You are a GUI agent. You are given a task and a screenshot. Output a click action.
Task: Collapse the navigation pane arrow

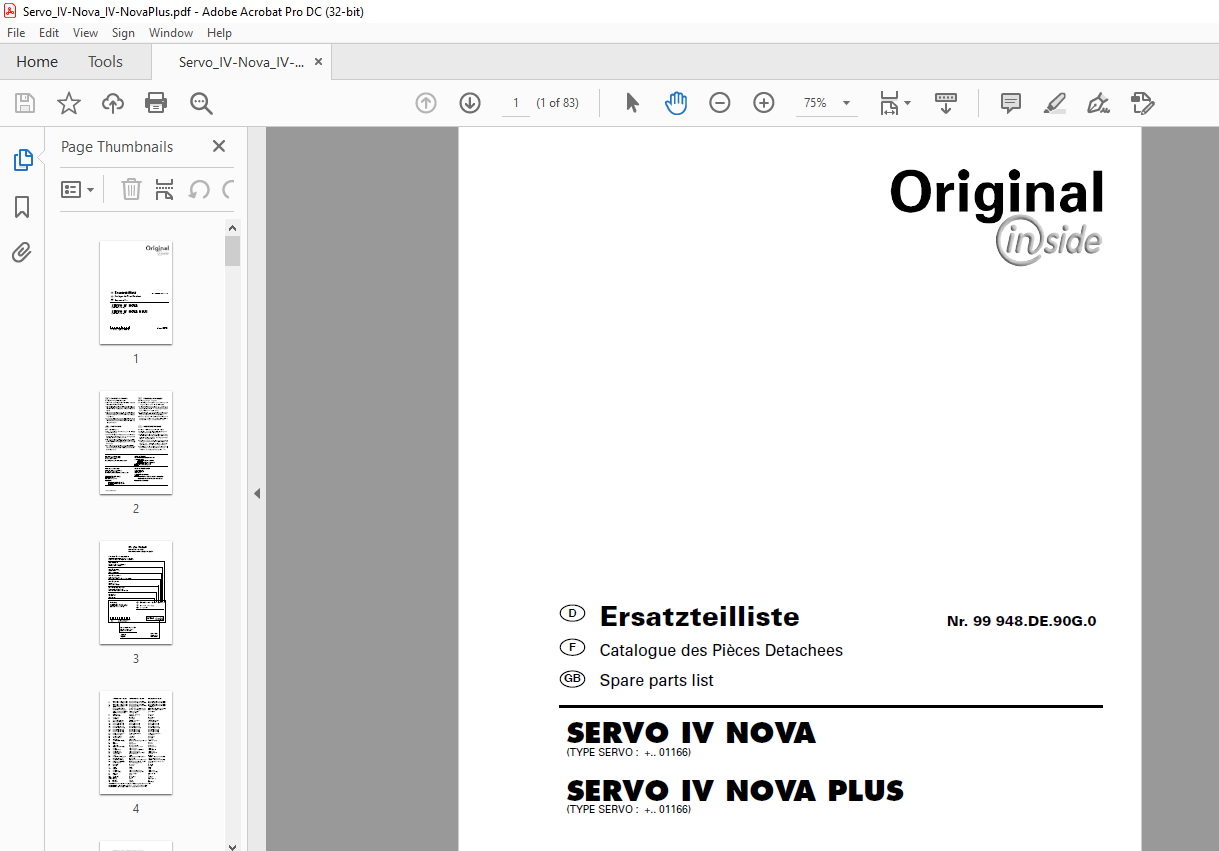[257, 493]
